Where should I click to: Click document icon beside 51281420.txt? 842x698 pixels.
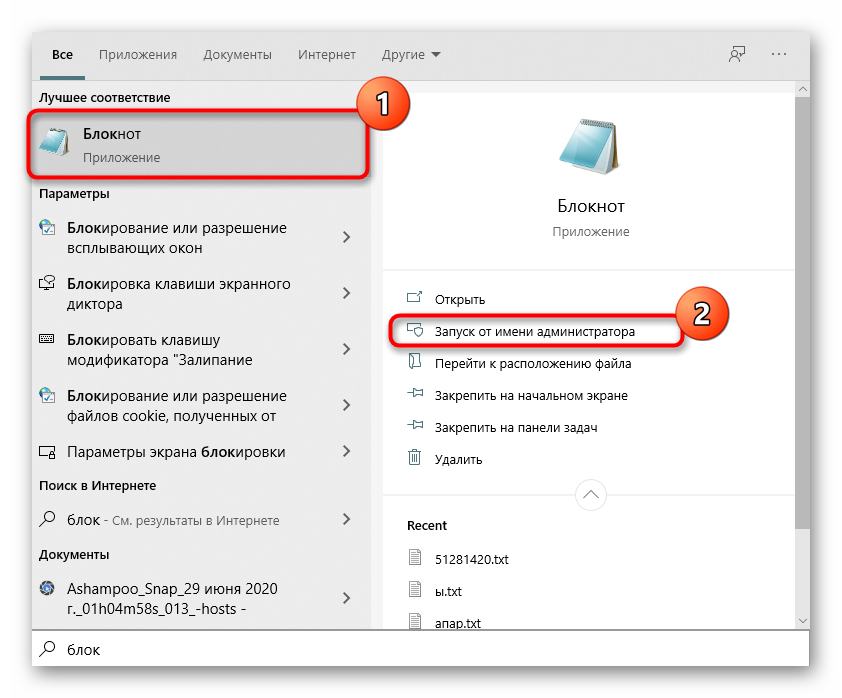tap(415, 557)
